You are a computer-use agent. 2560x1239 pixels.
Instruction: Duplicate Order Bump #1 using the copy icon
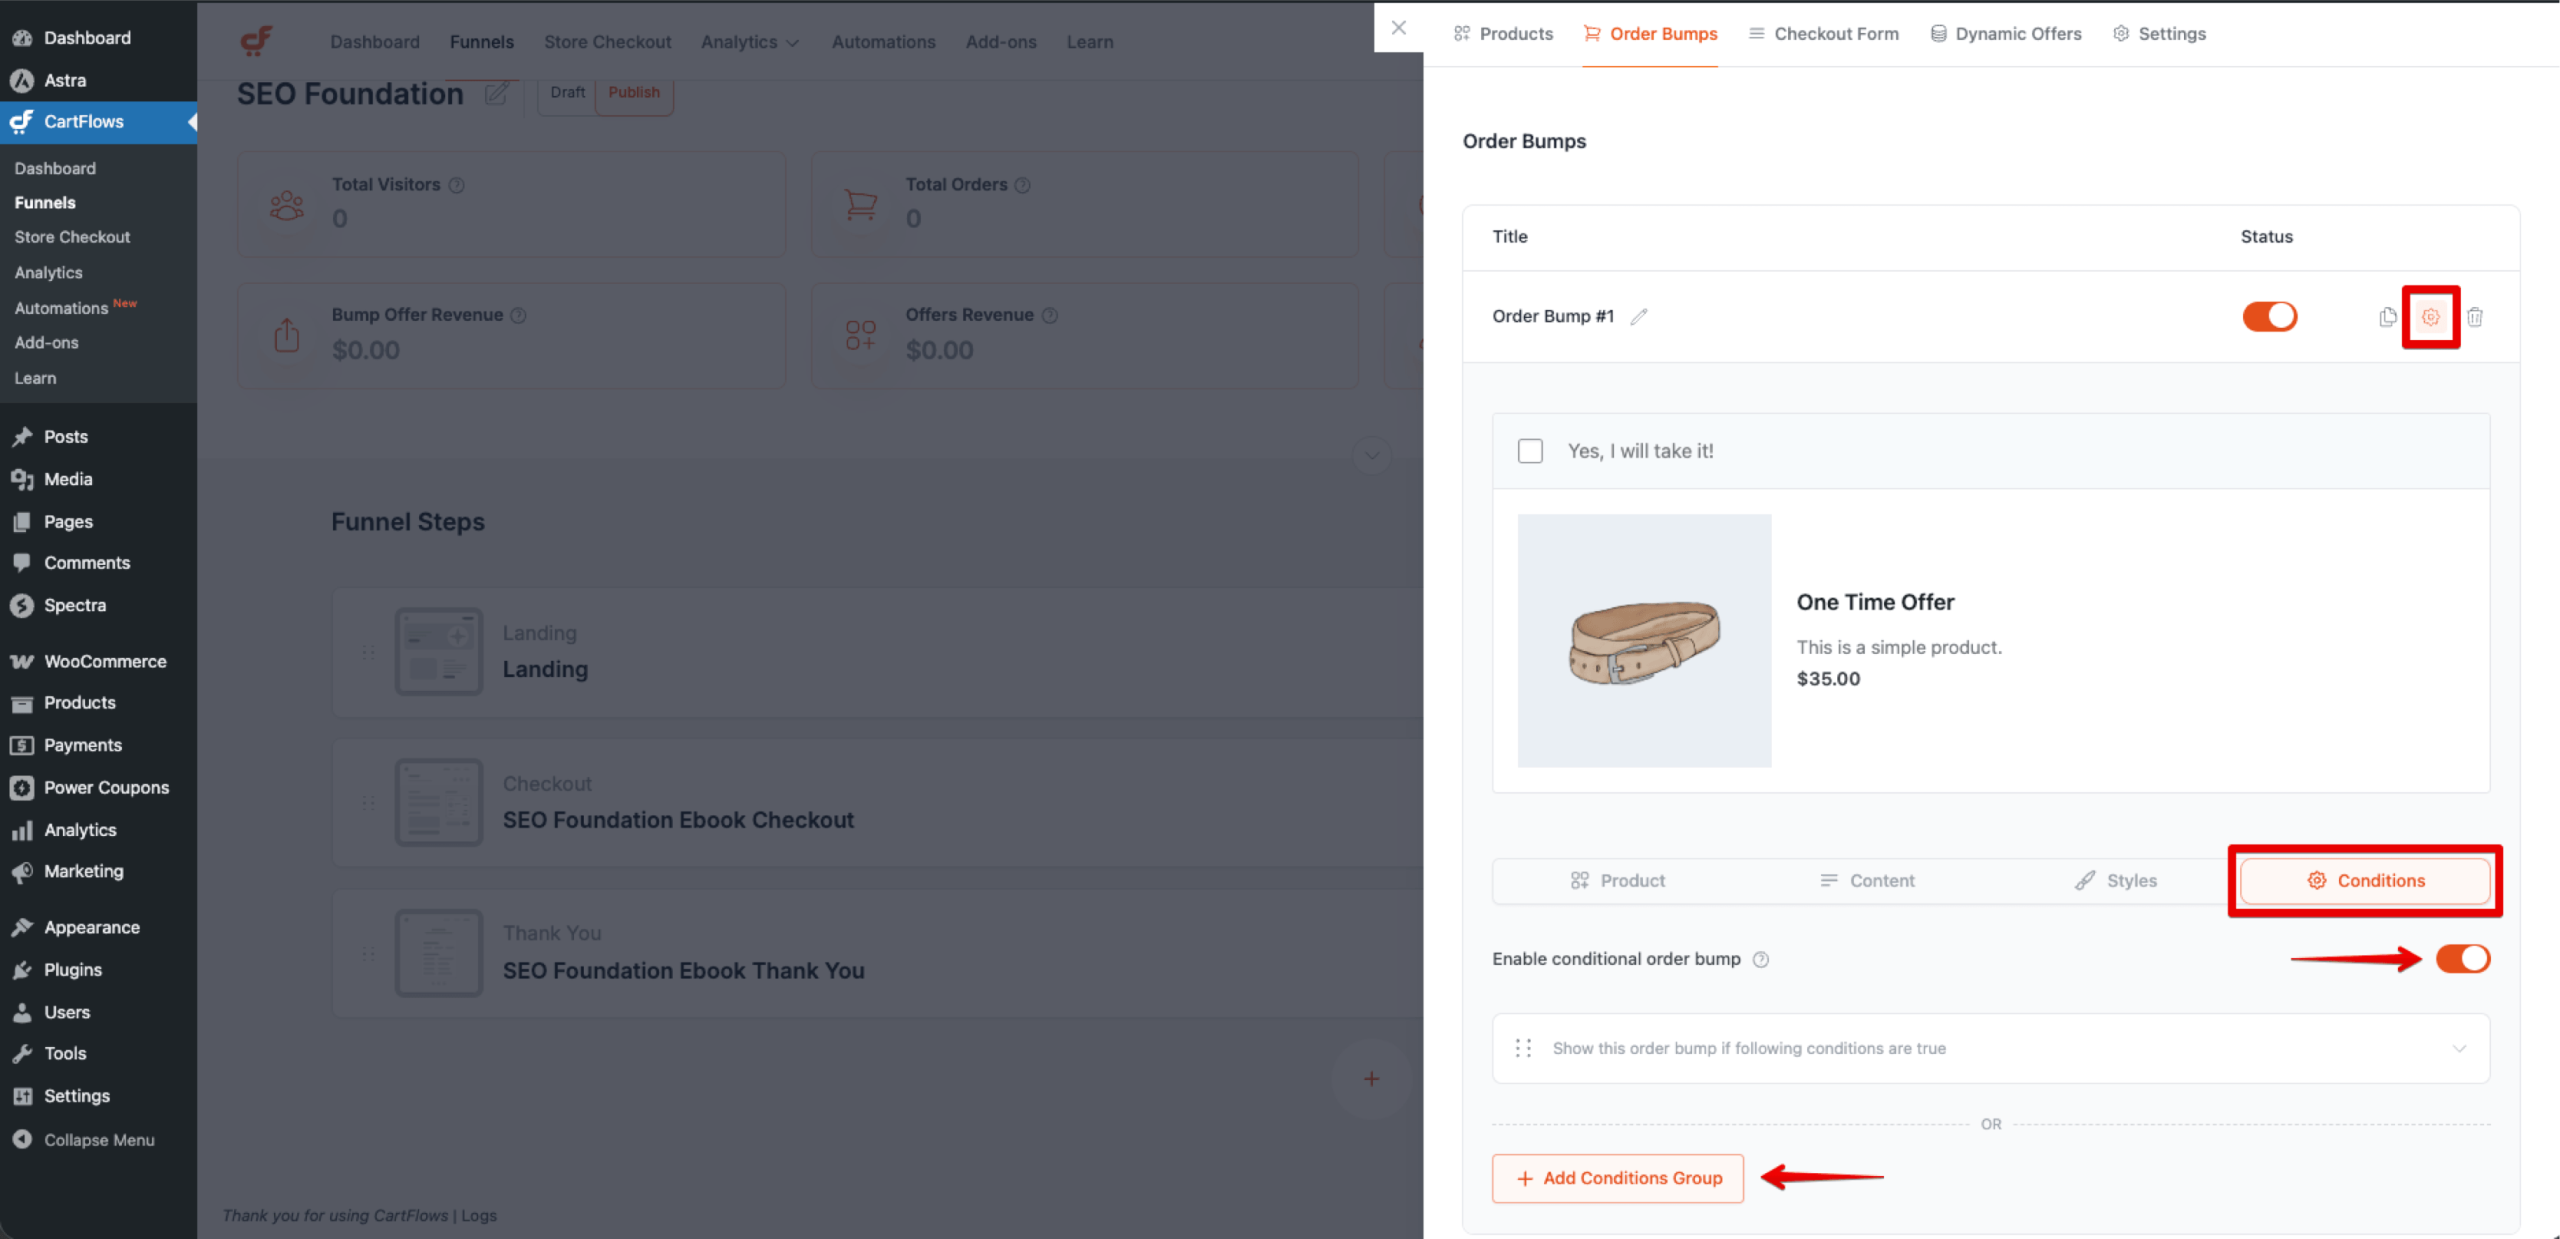[2387, 317]
